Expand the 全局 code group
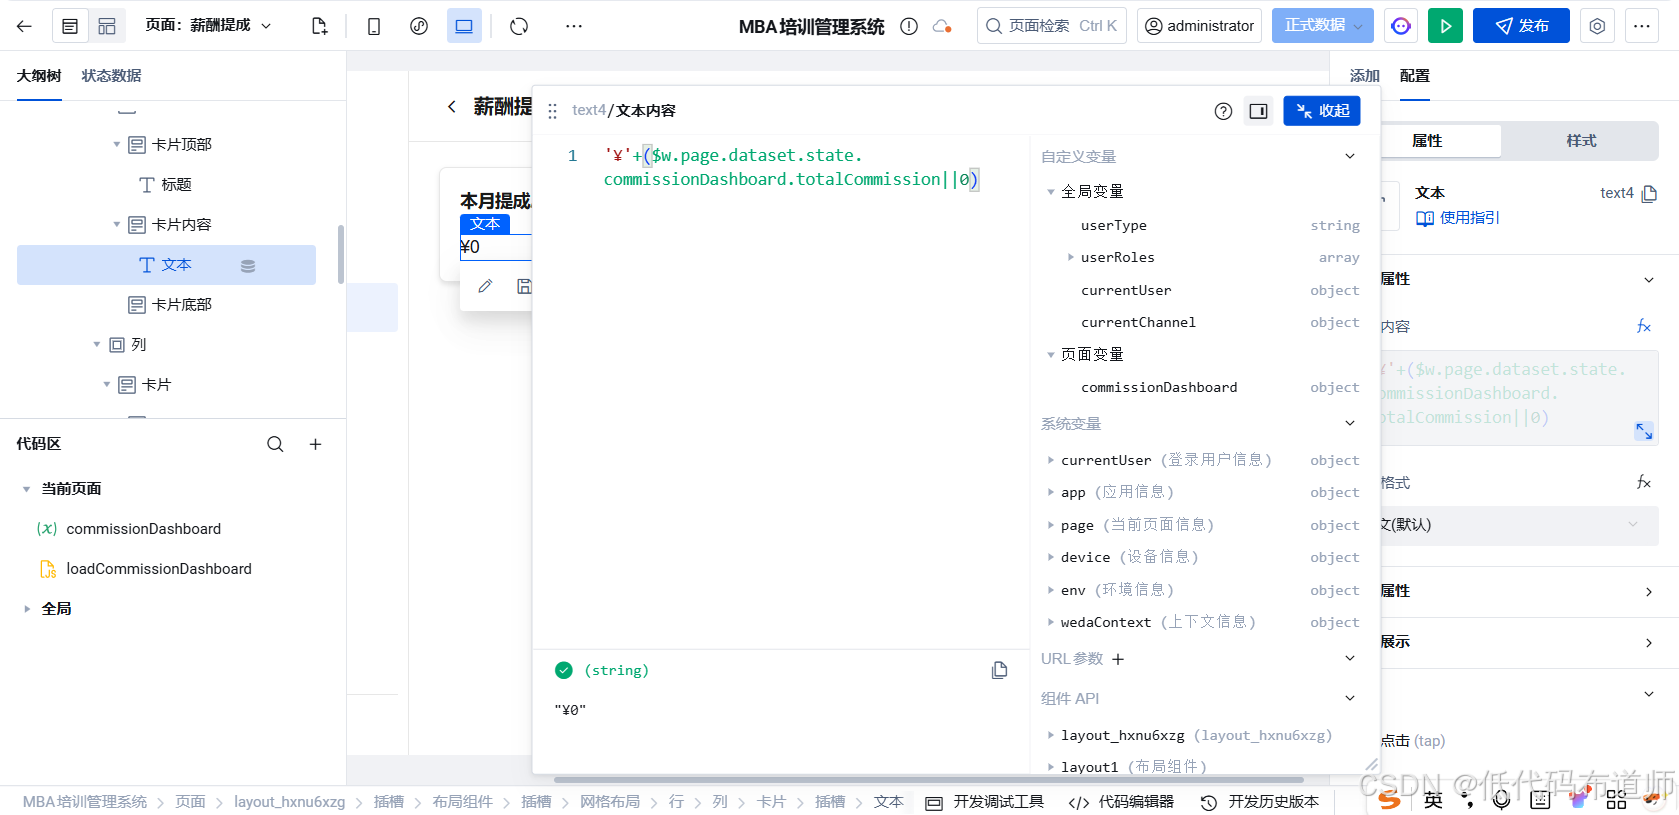 [26, 609]
